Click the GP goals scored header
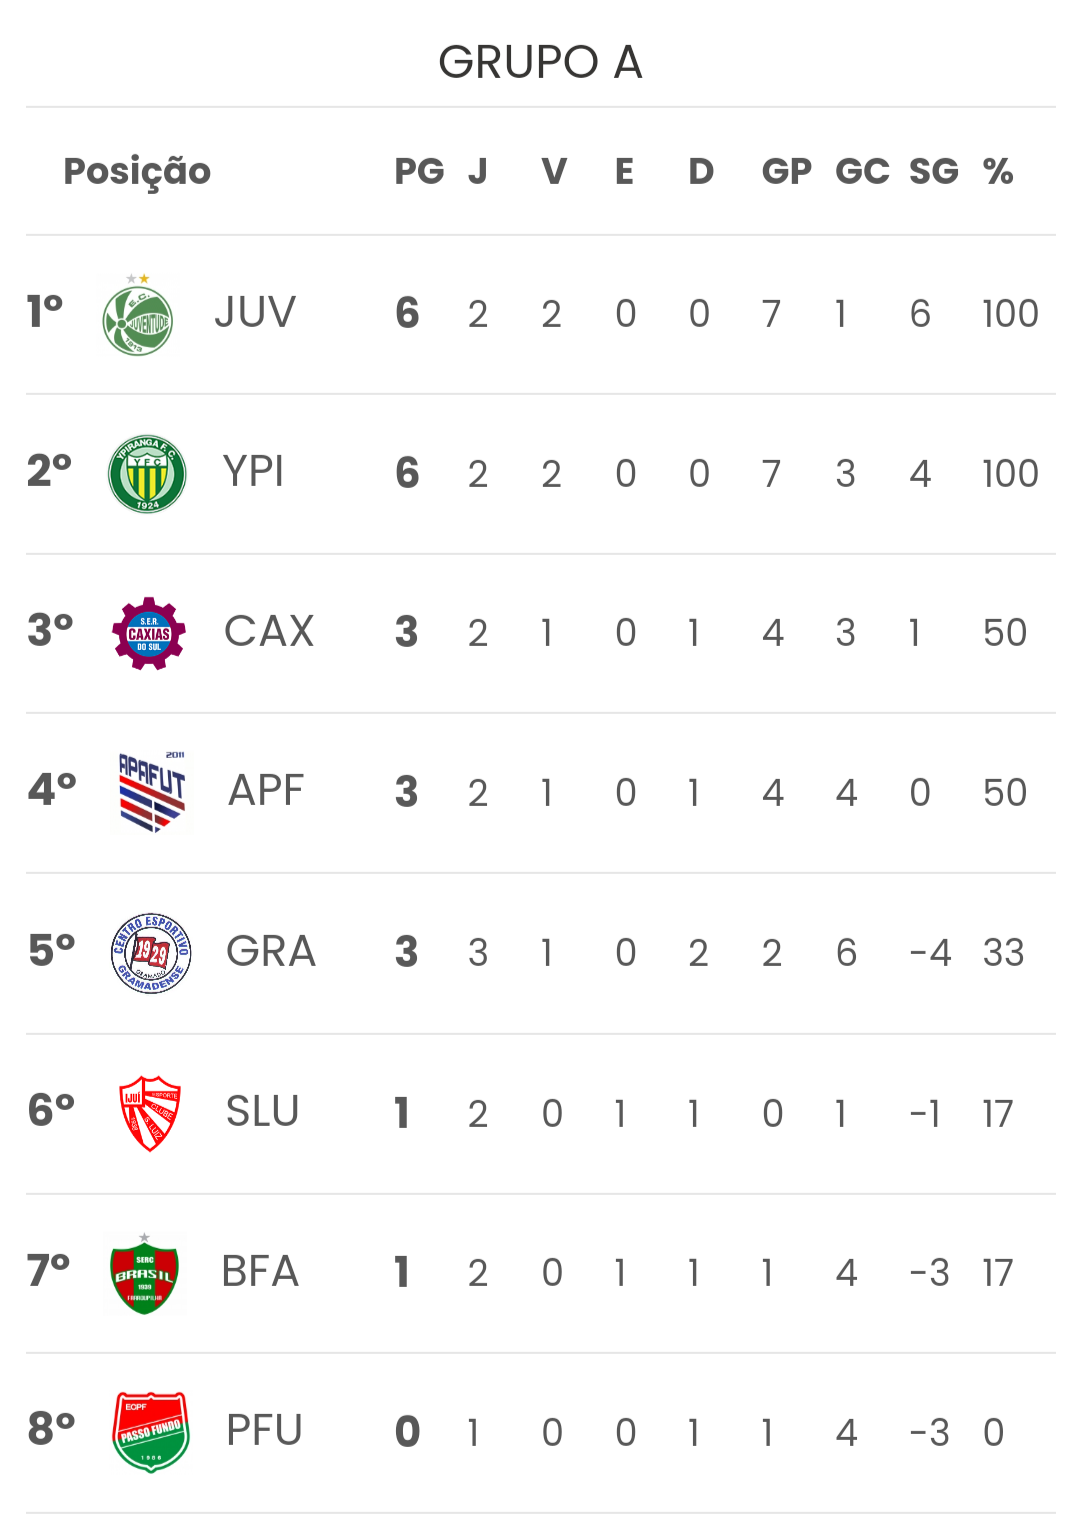1066x1520 pixels. [786, 171]
